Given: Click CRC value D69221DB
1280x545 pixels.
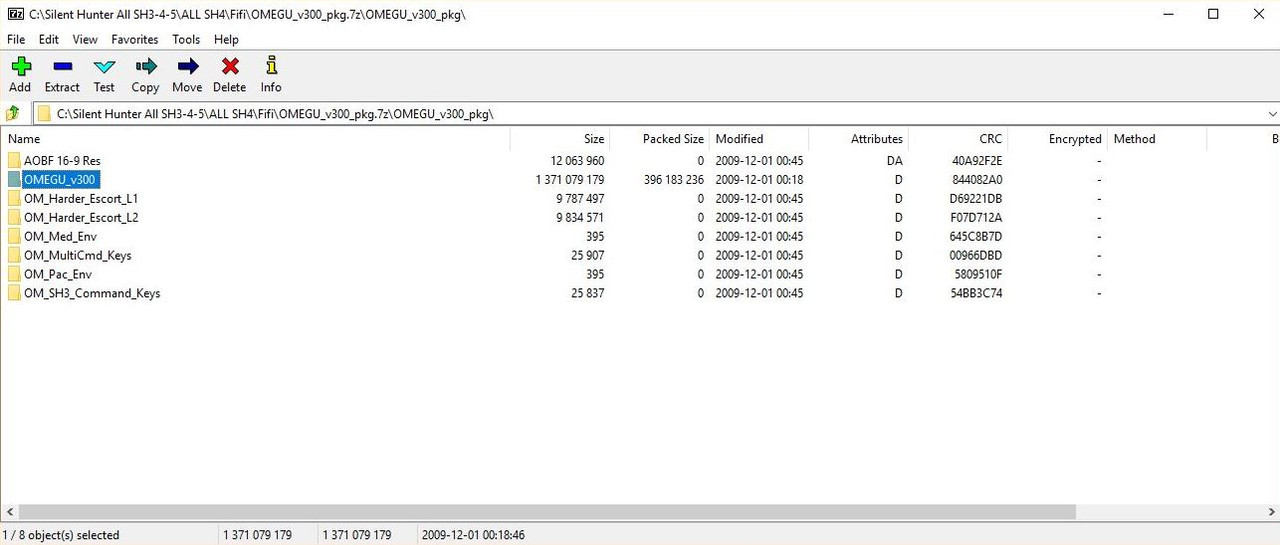Looking at the screenshot, I should (977, 199).
